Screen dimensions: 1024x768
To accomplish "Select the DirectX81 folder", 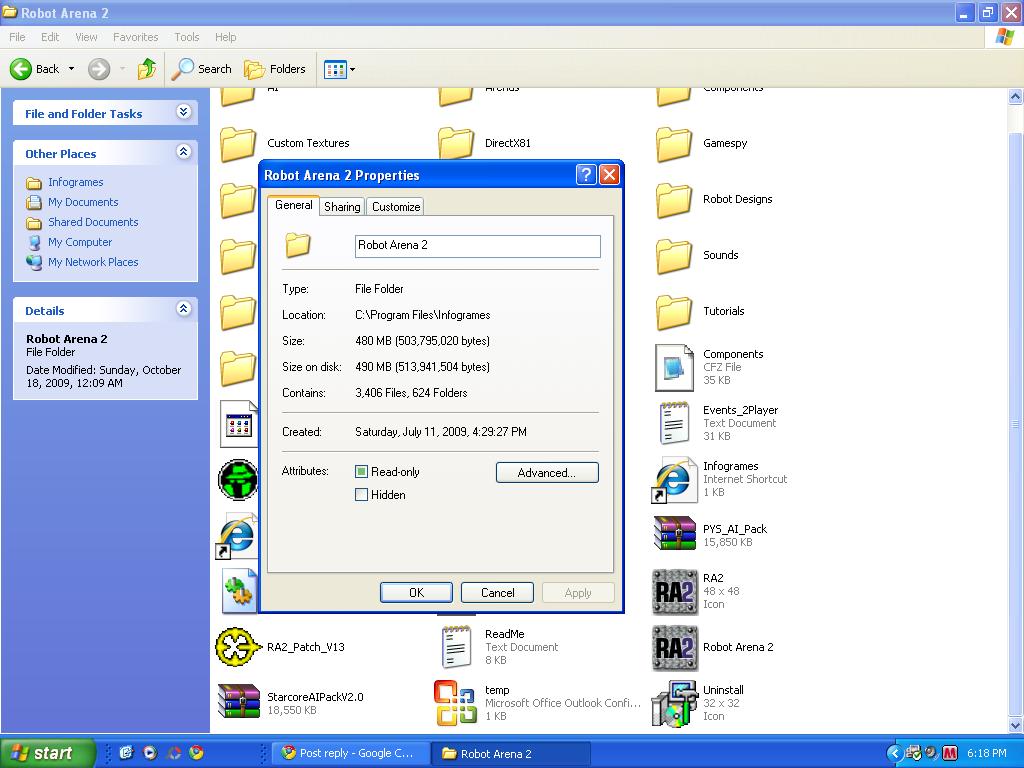I will pyautogui.click(x=485, y=144).
